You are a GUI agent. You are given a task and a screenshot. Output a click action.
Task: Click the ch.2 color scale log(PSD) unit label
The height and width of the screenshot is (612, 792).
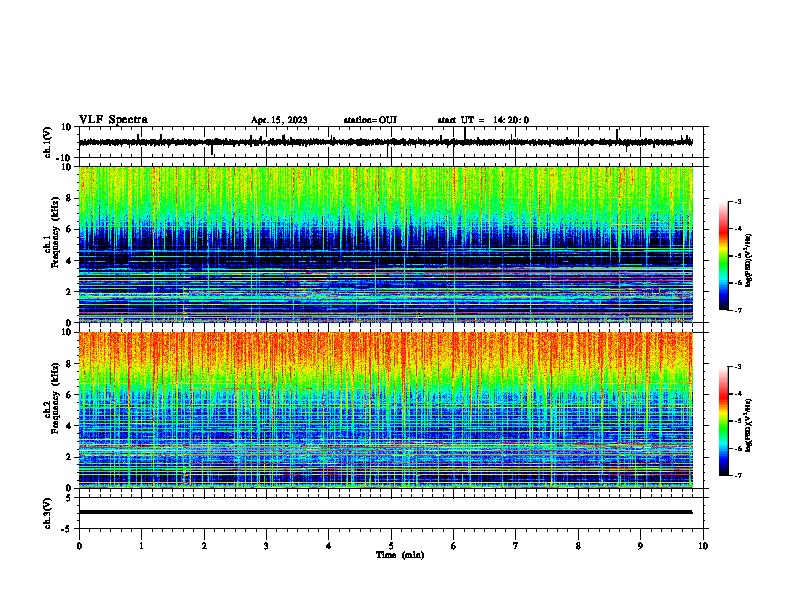tap(748, 425)
